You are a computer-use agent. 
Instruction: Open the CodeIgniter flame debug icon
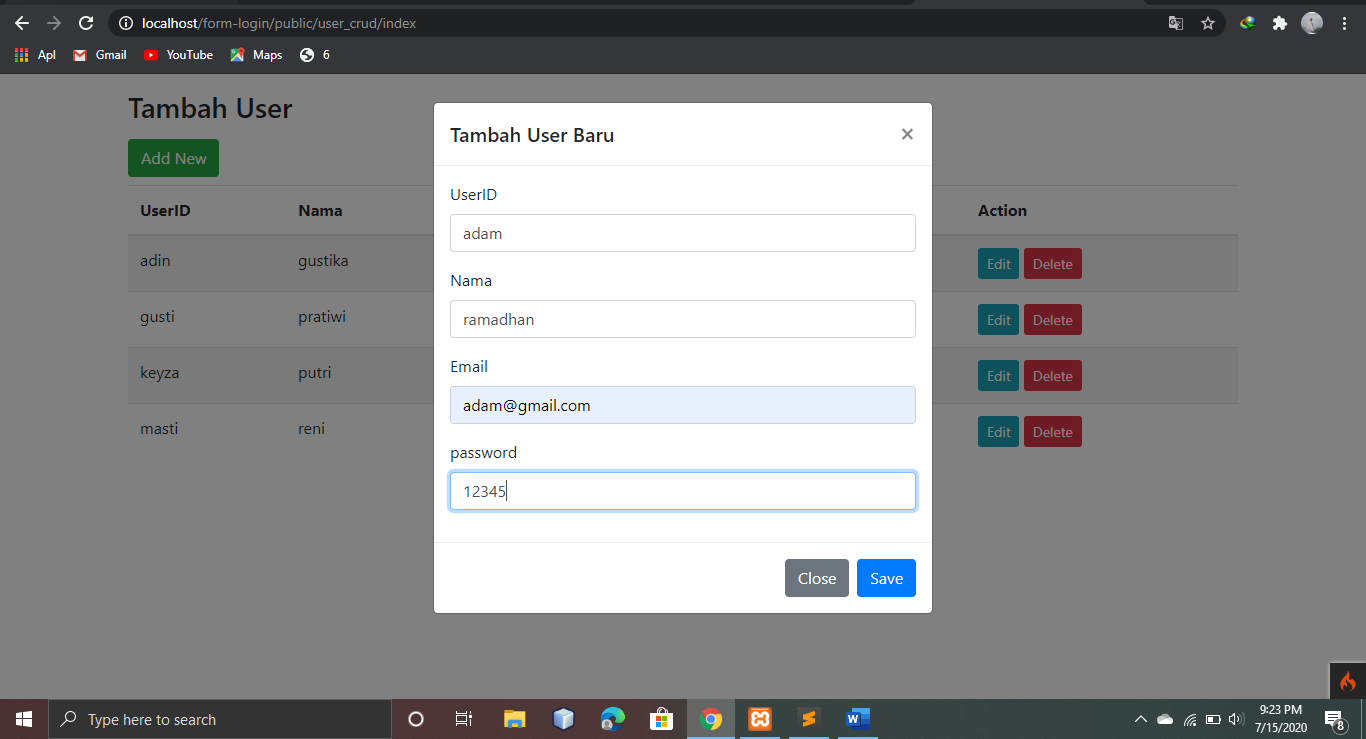click(1347, 681)
